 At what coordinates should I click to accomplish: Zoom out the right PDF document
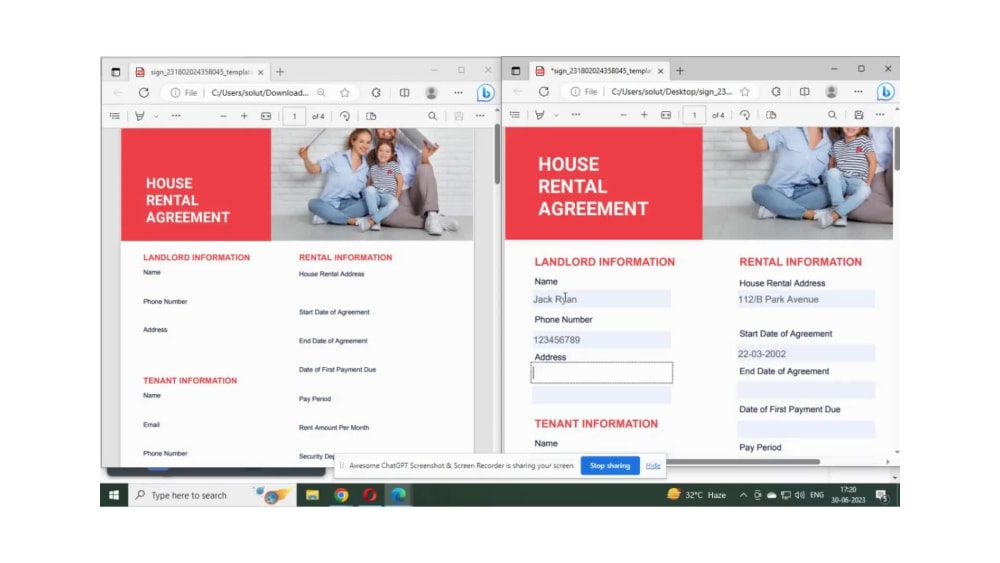tap(623, 115)
